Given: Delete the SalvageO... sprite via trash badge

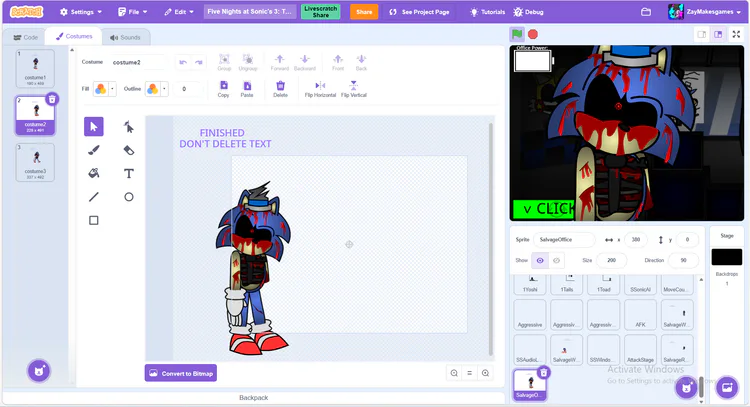Looking at the screenshot, I should [x=543, y=372].
